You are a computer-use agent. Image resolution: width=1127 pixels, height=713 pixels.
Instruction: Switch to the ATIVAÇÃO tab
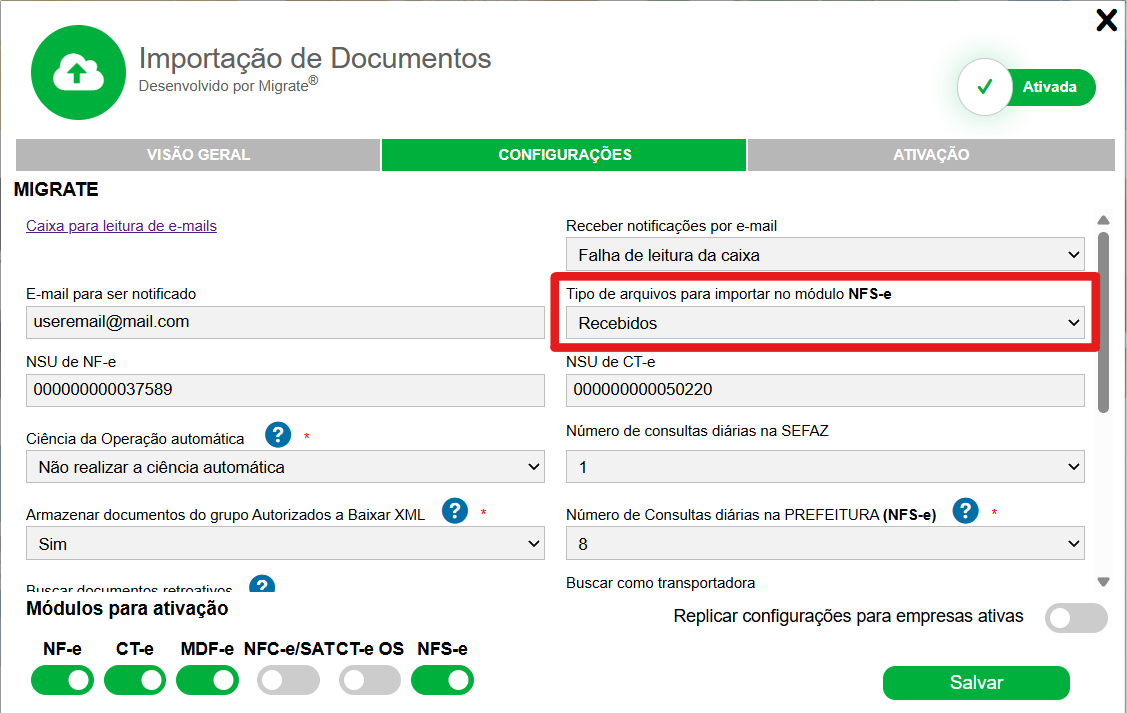point(930,155)
